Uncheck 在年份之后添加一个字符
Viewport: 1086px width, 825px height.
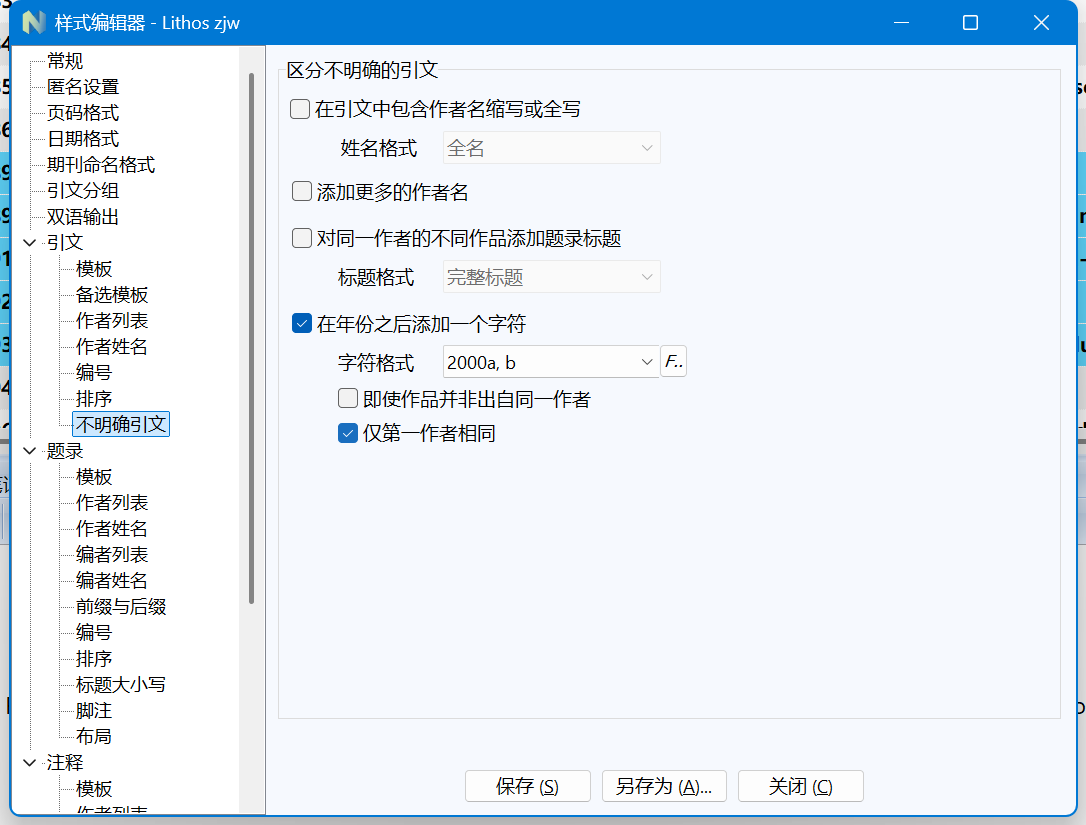coord(302,324)
